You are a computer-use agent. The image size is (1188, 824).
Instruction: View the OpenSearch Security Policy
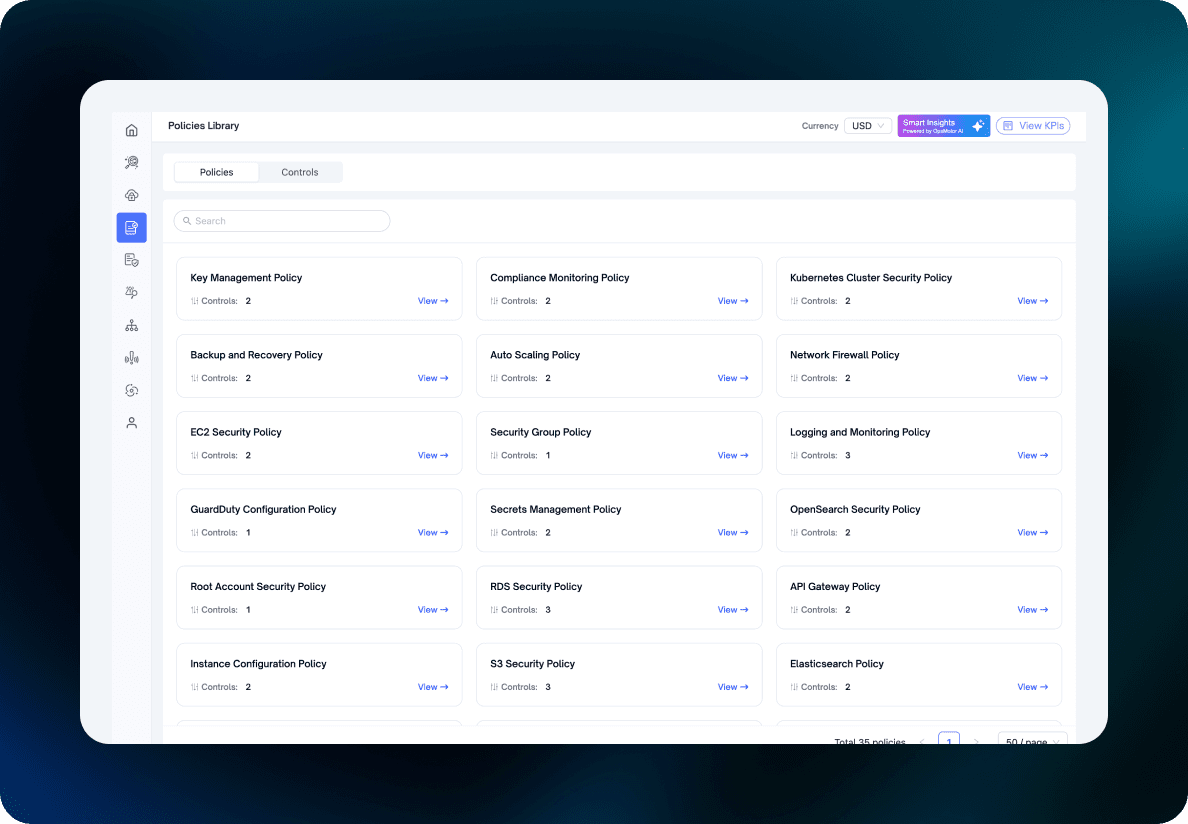[x=1033, y=533]
